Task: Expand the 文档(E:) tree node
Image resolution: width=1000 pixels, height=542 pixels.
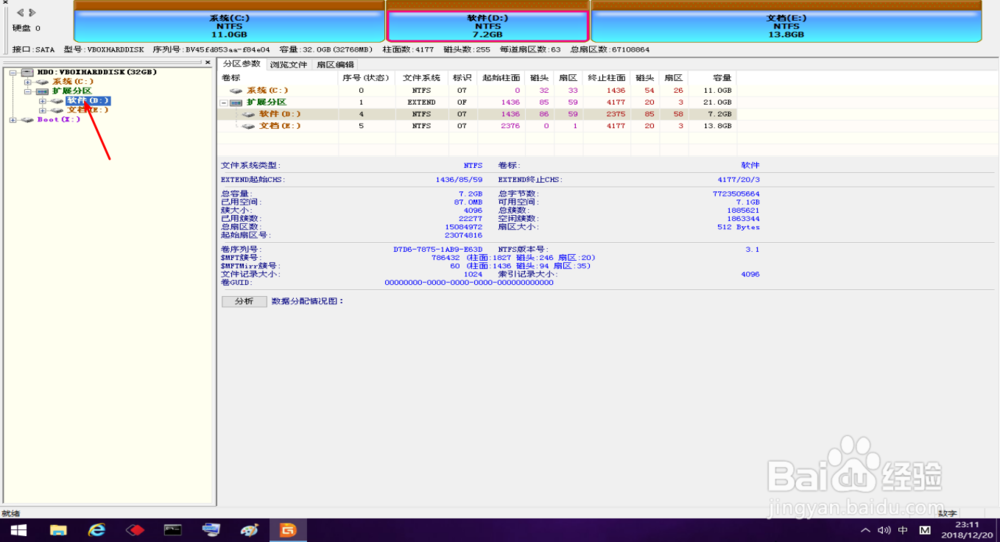Action: tap(42, 110)
